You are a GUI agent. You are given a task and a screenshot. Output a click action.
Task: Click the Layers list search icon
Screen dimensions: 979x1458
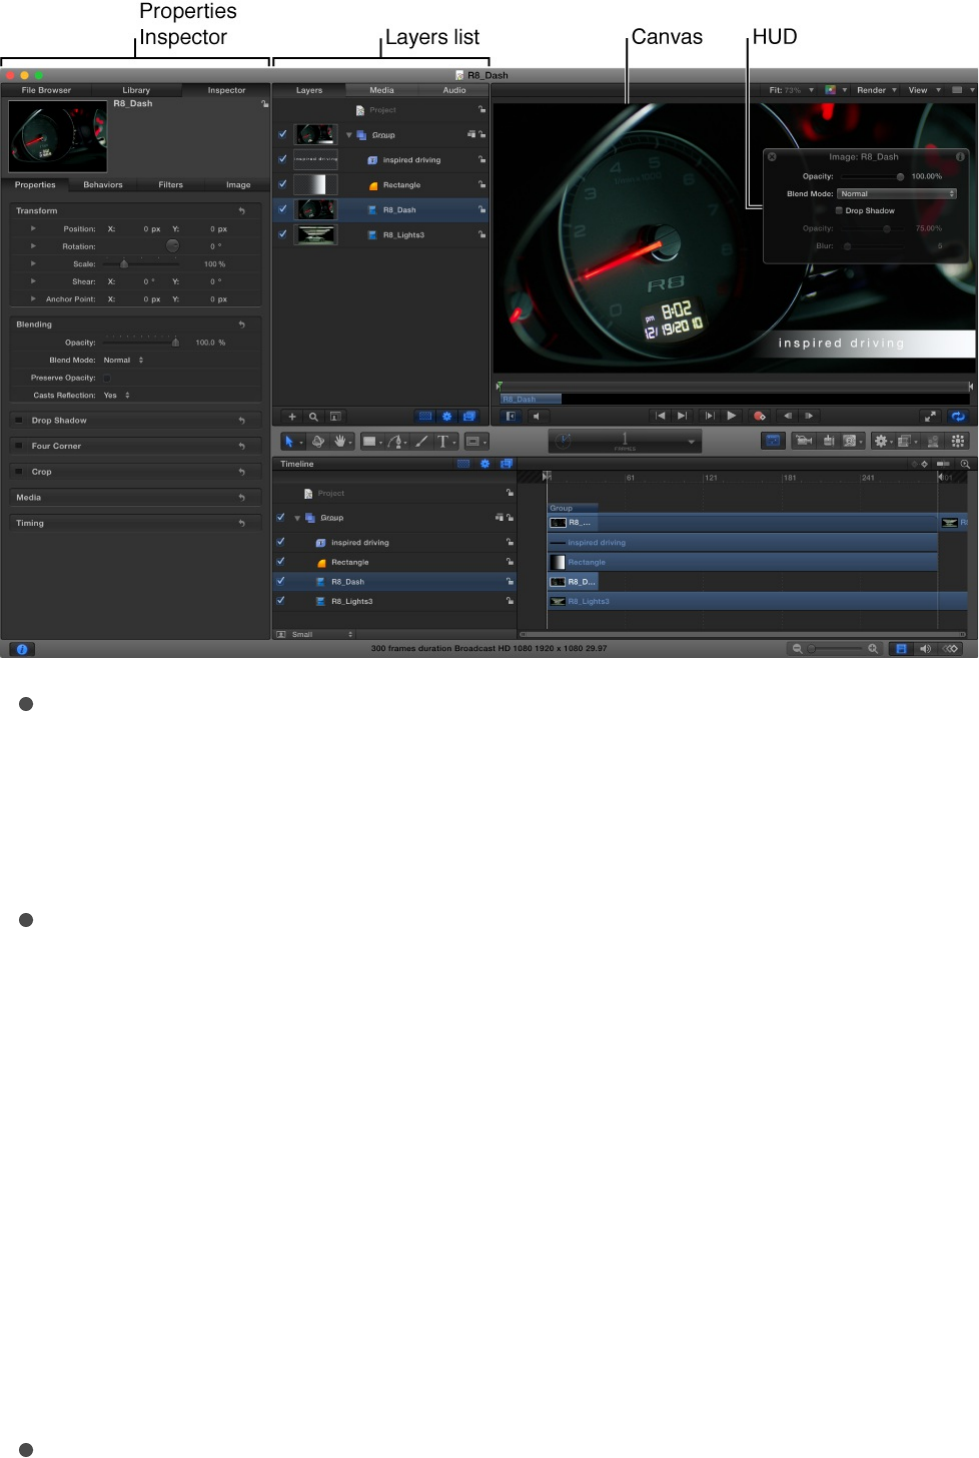[x=313, y=416]
